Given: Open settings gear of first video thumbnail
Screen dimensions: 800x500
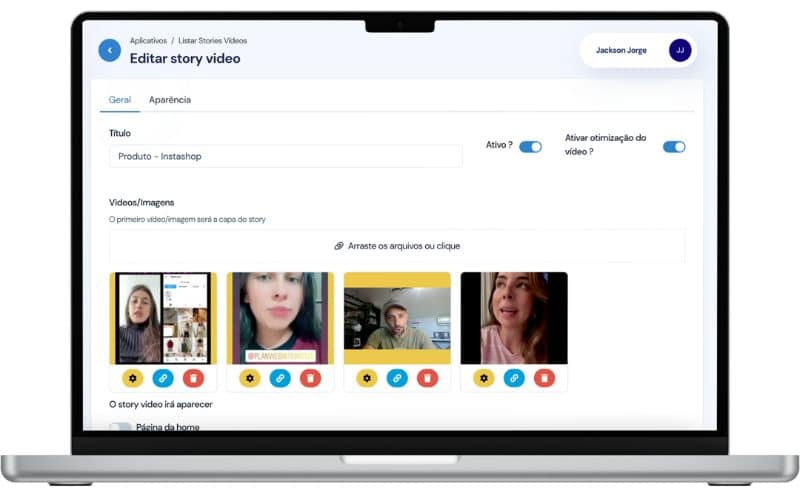Looking at the screenshot, I should tap(133, 378).
